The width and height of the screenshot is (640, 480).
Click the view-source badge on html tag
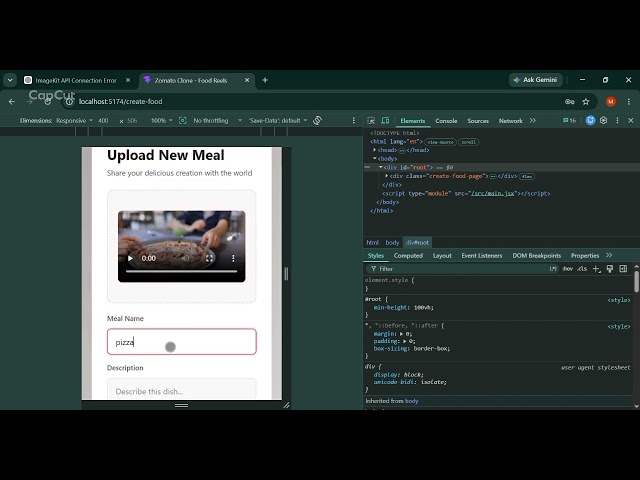[x=440, y=142]
